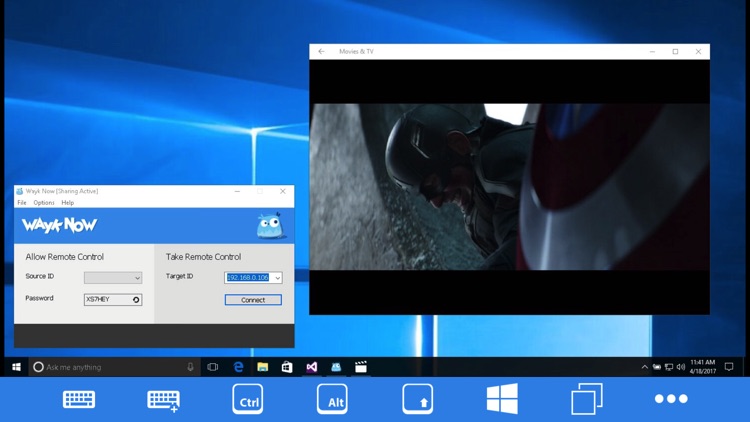
Task: Expand the Target ID dropdown arrow
Action: pyautogui.click(x=277, y=278)
